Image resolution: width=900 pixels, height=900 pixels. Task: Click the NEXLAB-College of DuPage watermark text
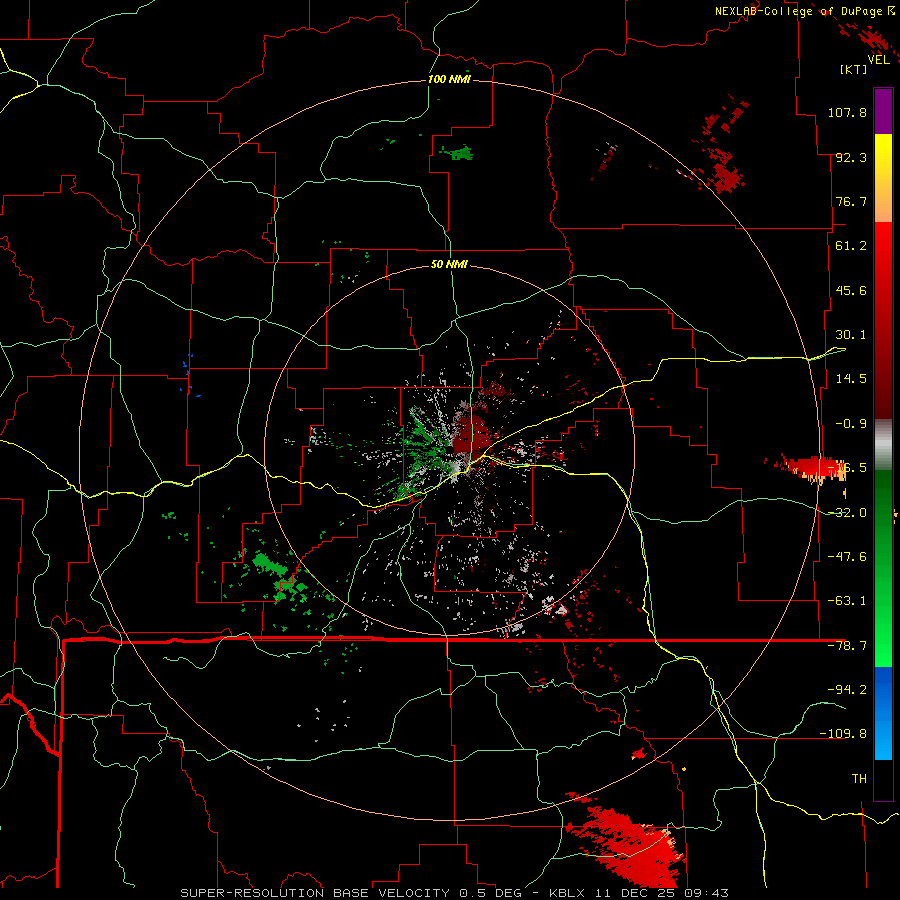coord(804,11)
